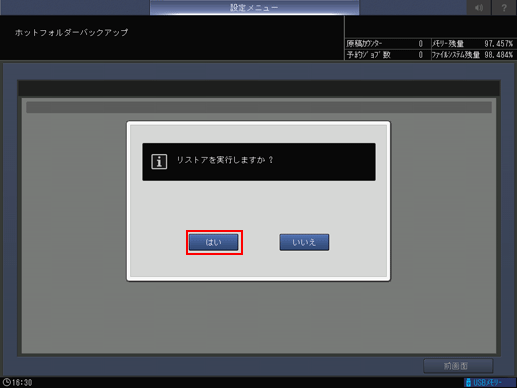Select the リストアを実行しますか？ message text

(225, 160)
